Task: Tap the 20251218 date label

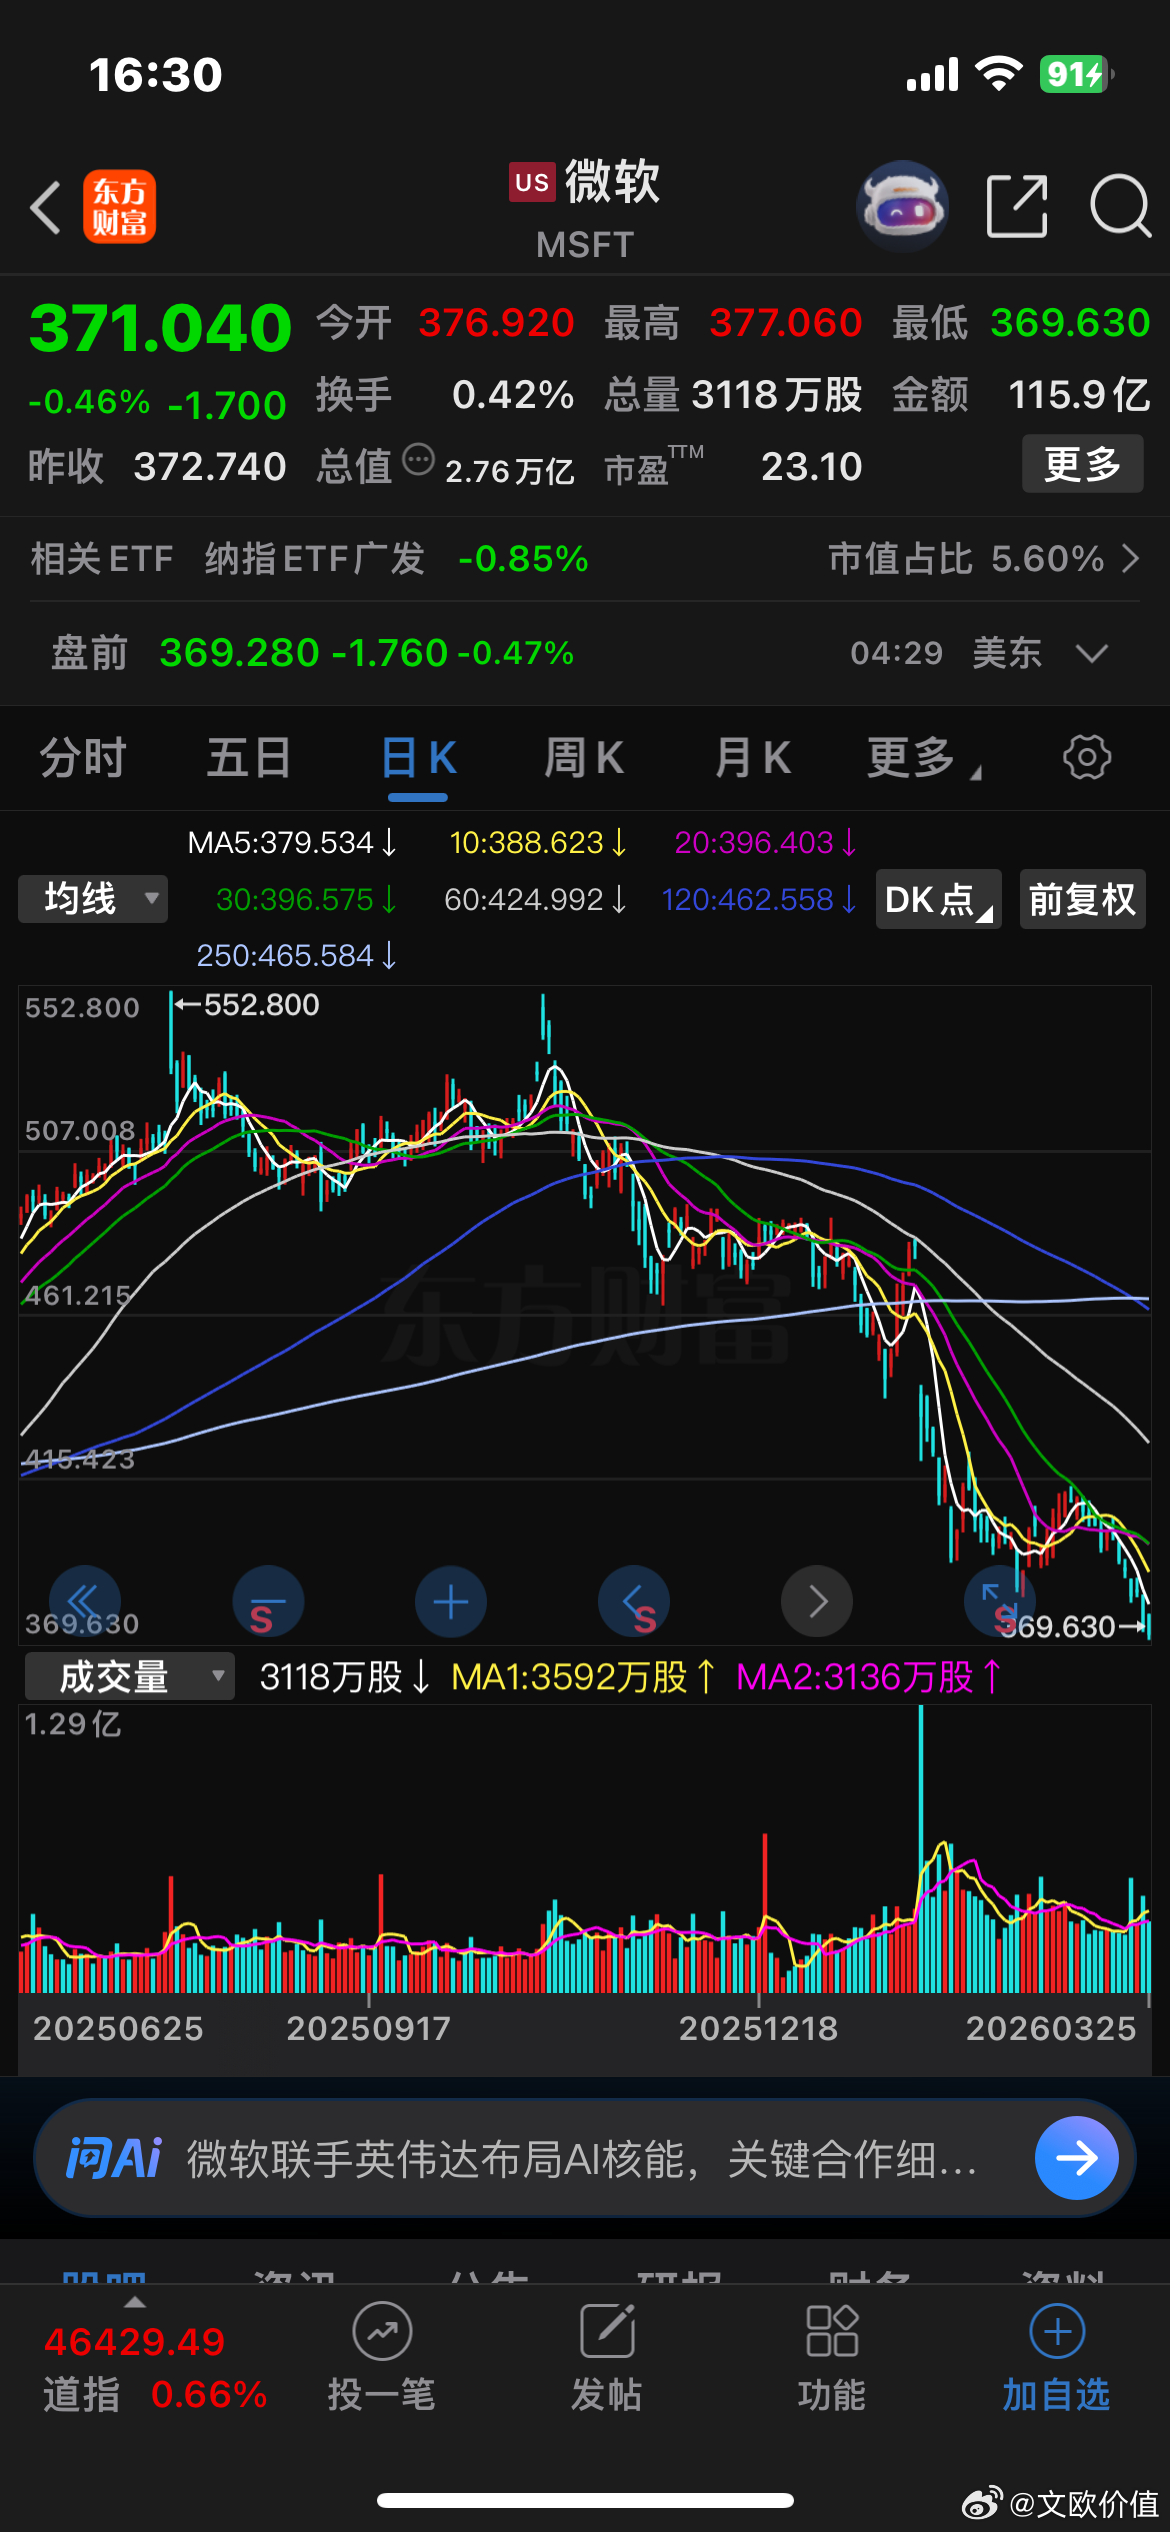Action: (x=758, y=2028)
